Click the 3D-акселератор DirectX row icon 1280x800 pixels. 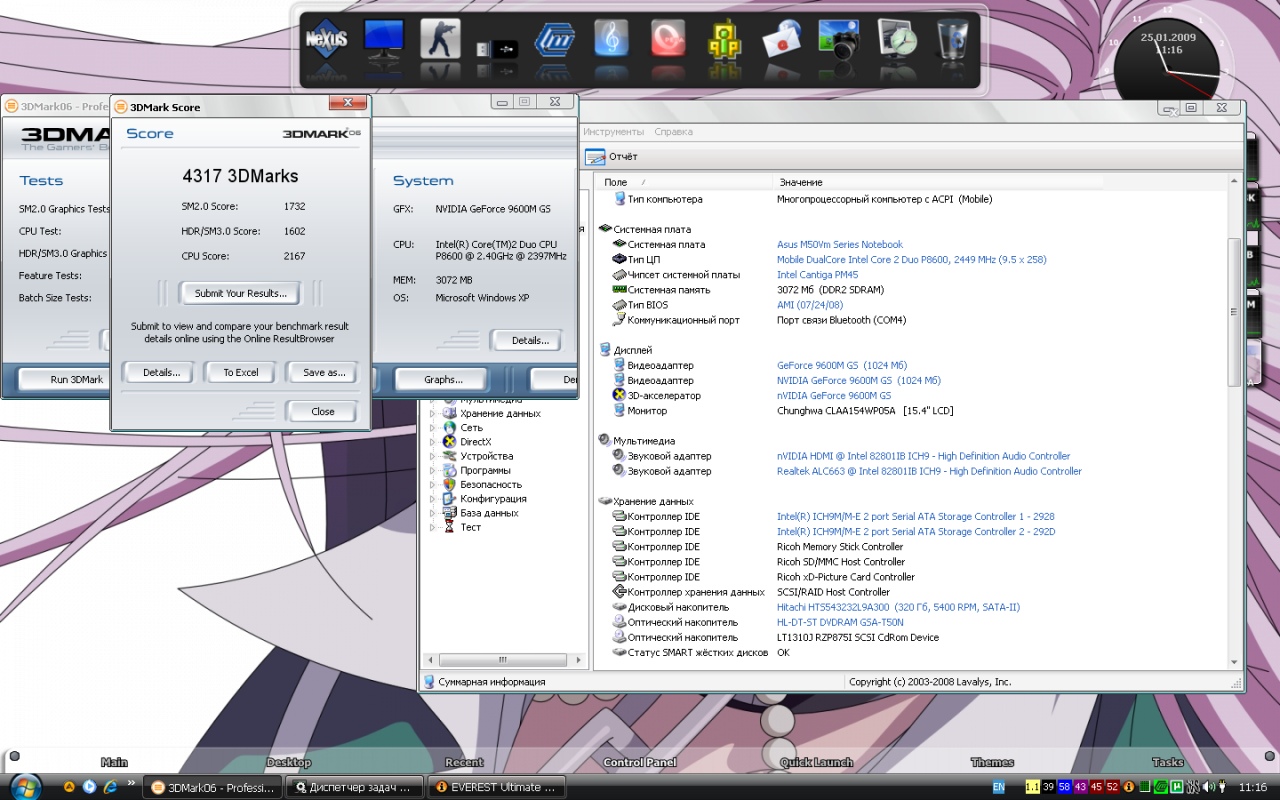[x=620, y=396]
